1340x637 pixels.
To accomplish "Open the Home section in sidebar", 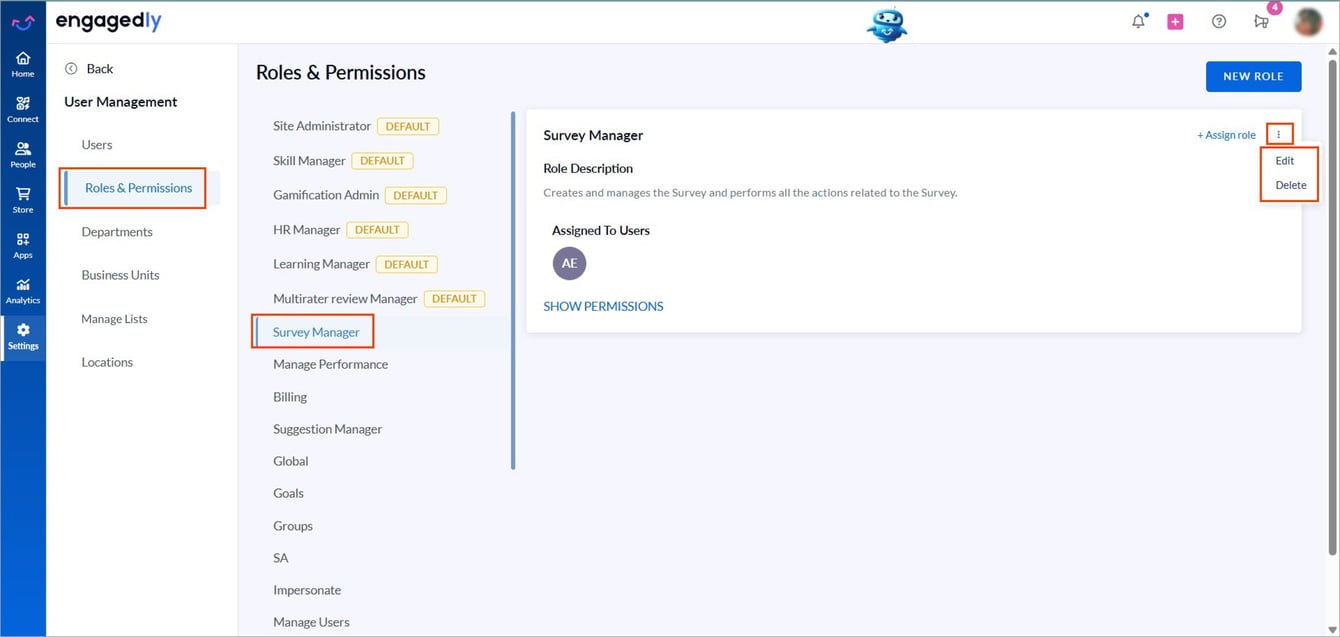I will [22, 65].
